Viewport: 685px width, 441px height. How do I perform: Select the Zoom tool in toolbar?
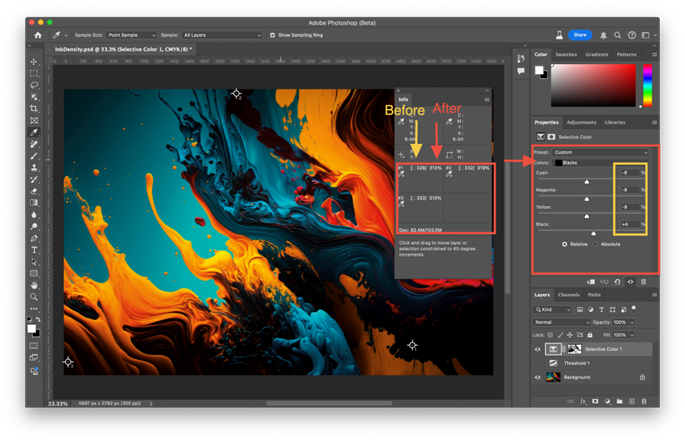coord(34,297)
